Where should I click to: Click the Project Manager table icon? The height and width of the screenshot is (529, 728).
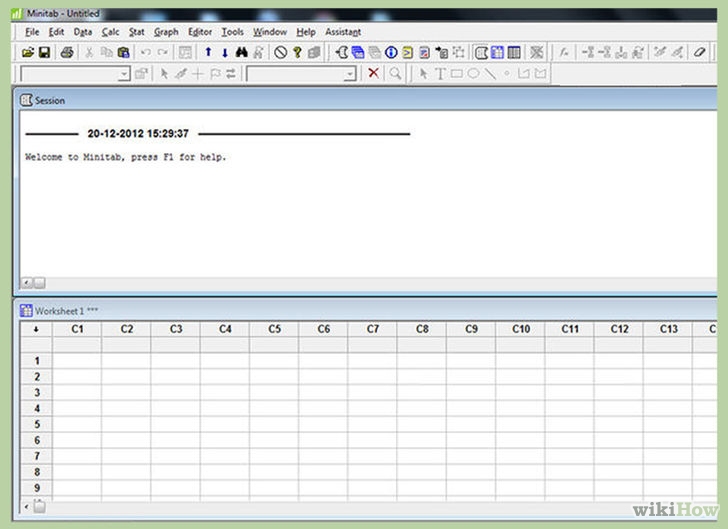(514, 52)
